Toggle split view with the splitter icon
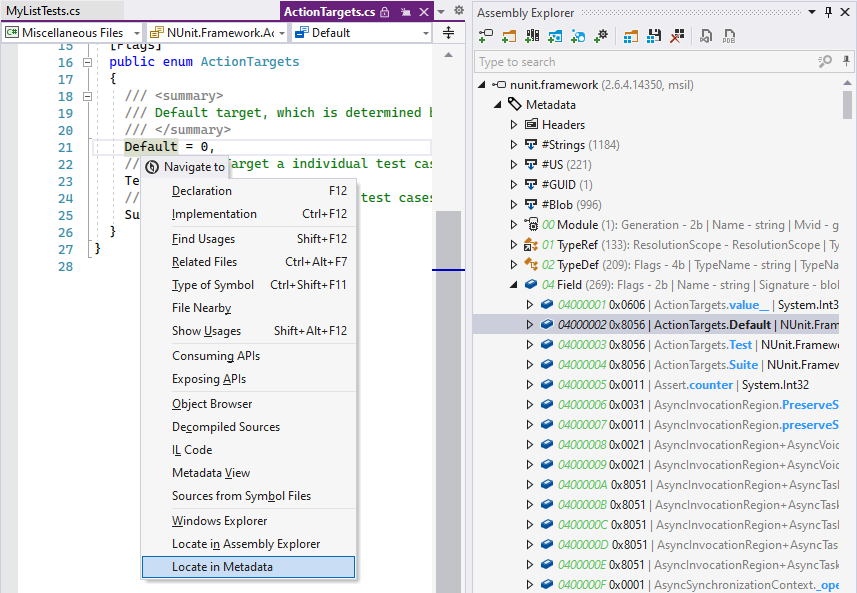The width and height of the screenshot is (857, 593). [448, 32]
